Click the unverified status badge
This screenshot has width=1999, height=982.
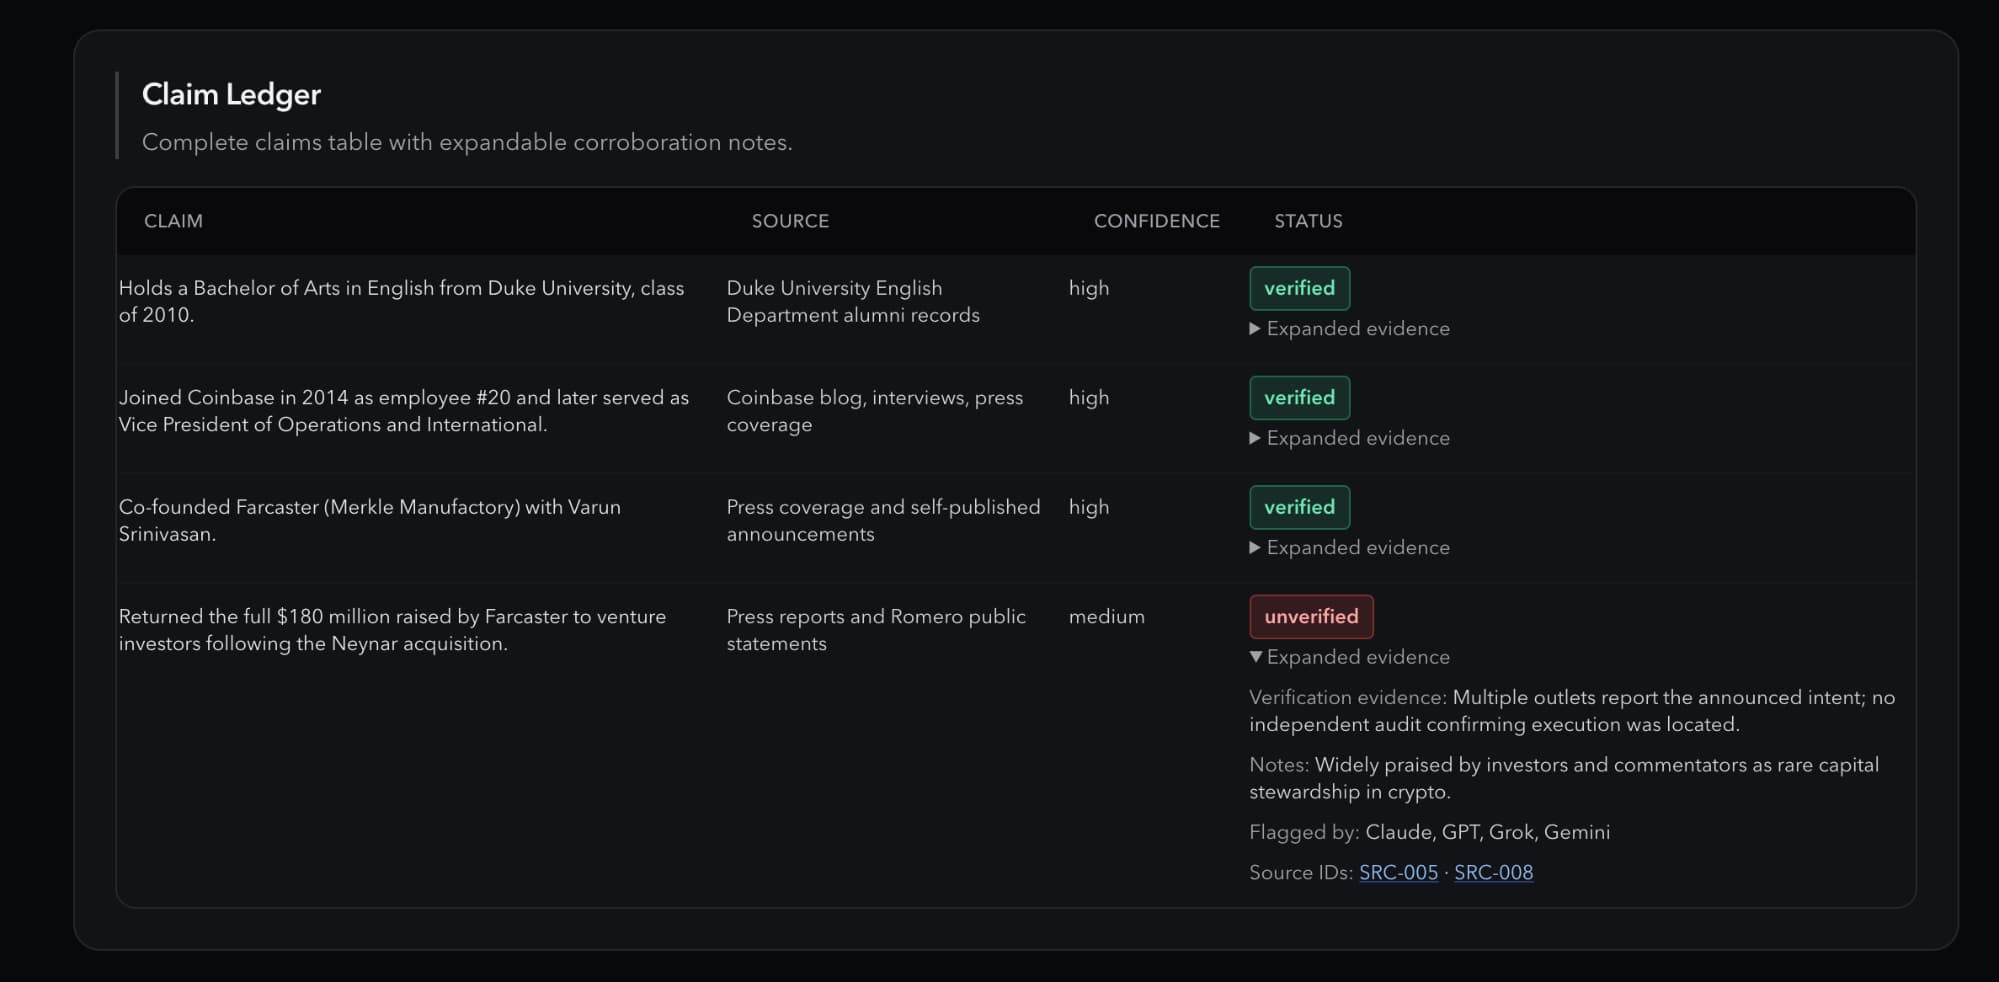pos(1311,617)
